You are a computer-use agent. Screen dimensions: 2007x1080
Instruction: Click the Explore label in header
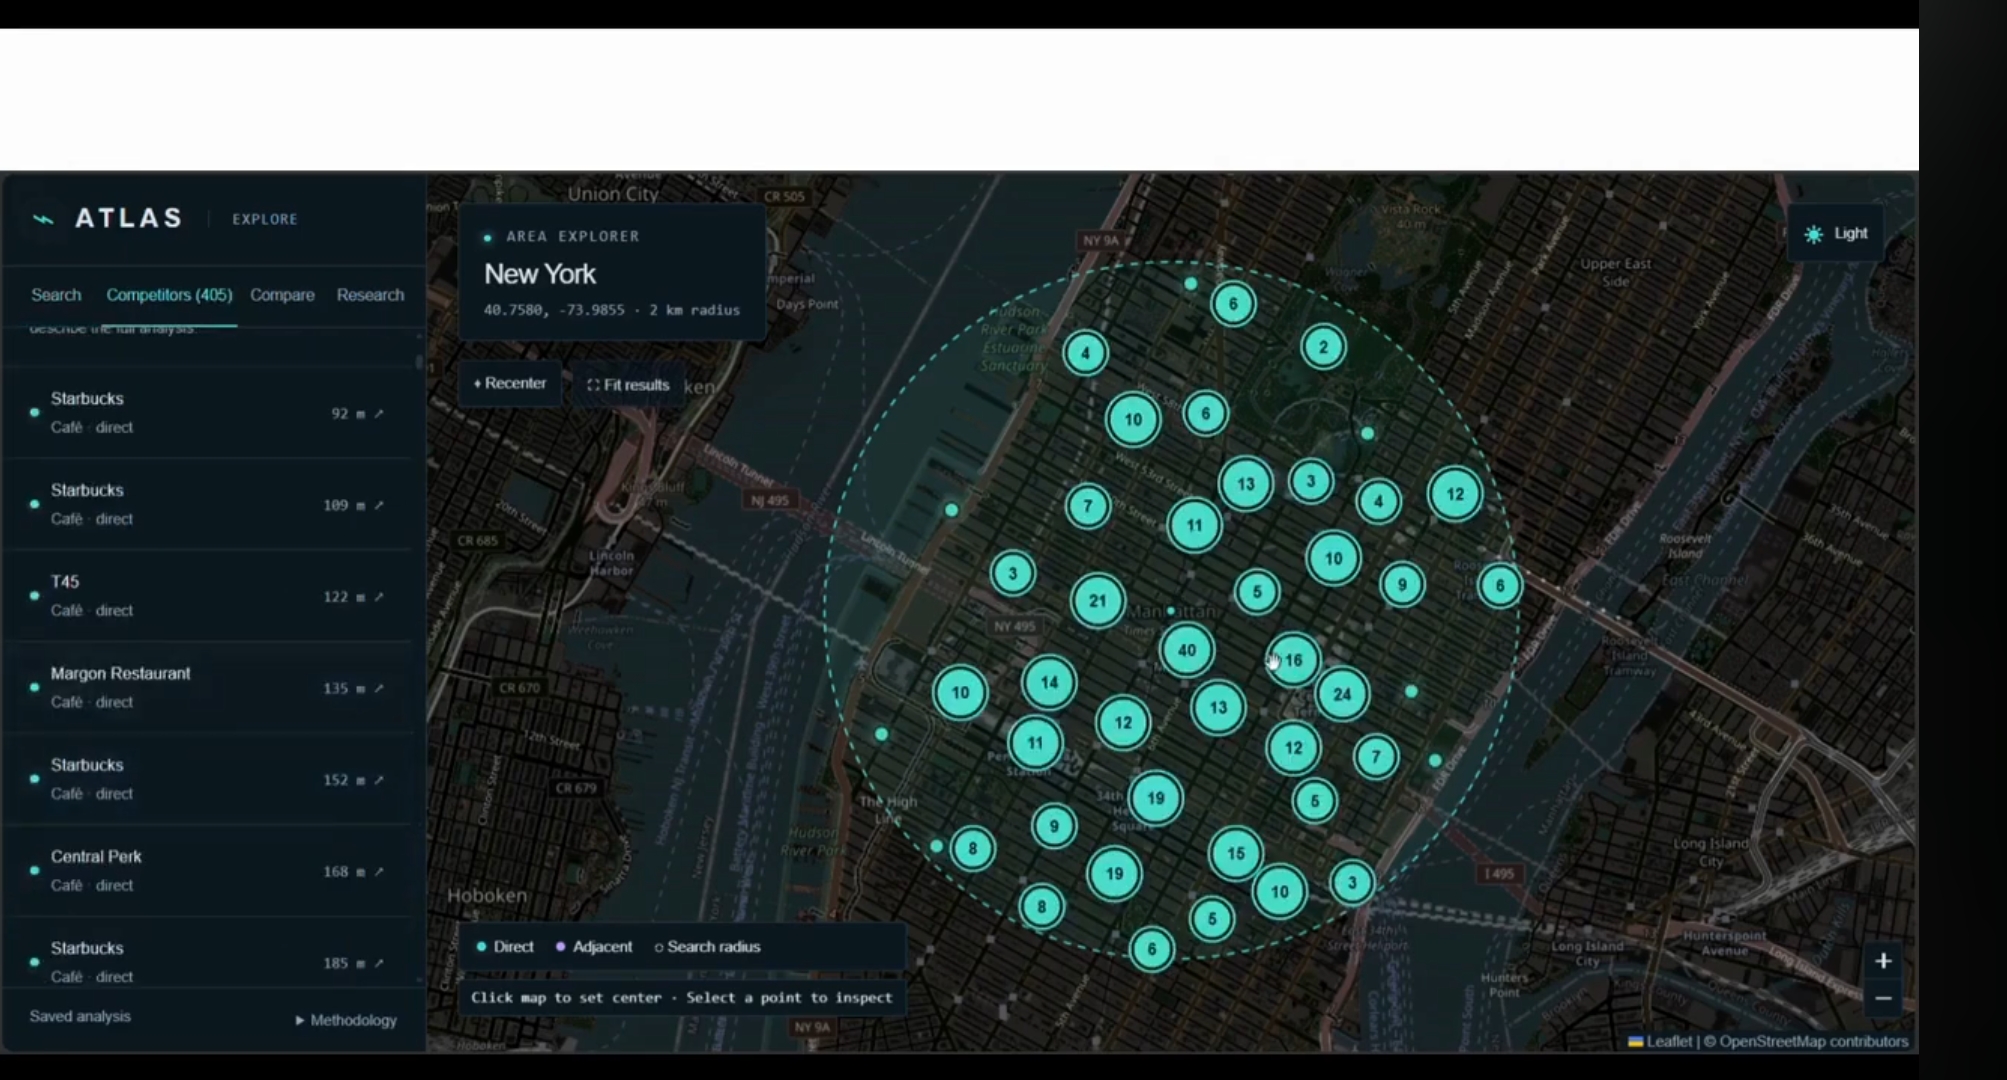coord(265,219)
